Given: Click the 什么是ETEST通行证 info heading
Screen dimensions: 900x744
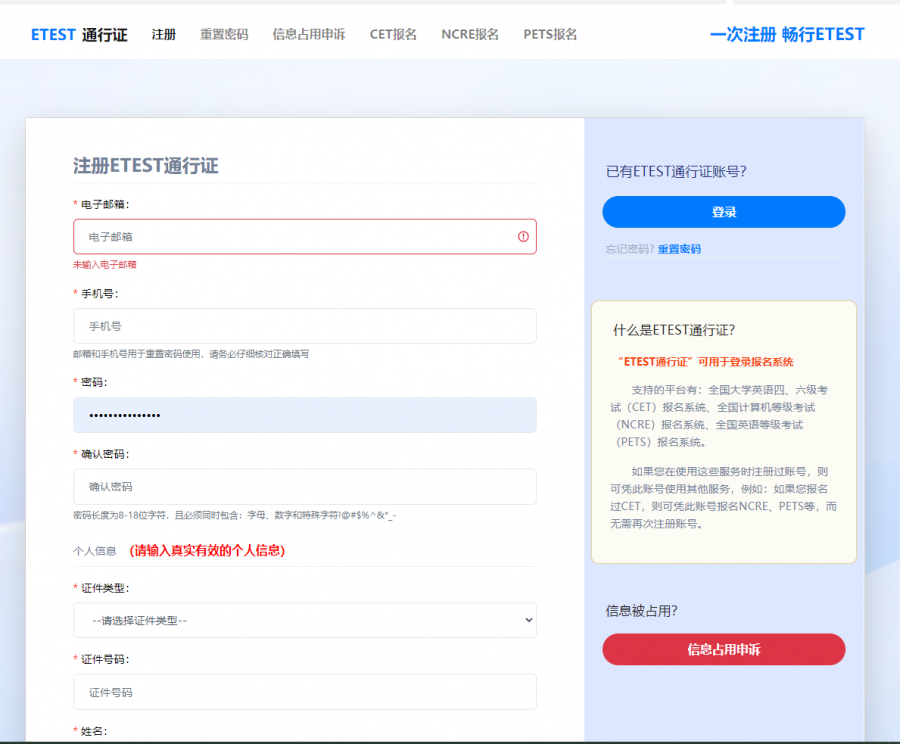Looking at the screenshot, I should pyautogui.click(x=674, y=330).
